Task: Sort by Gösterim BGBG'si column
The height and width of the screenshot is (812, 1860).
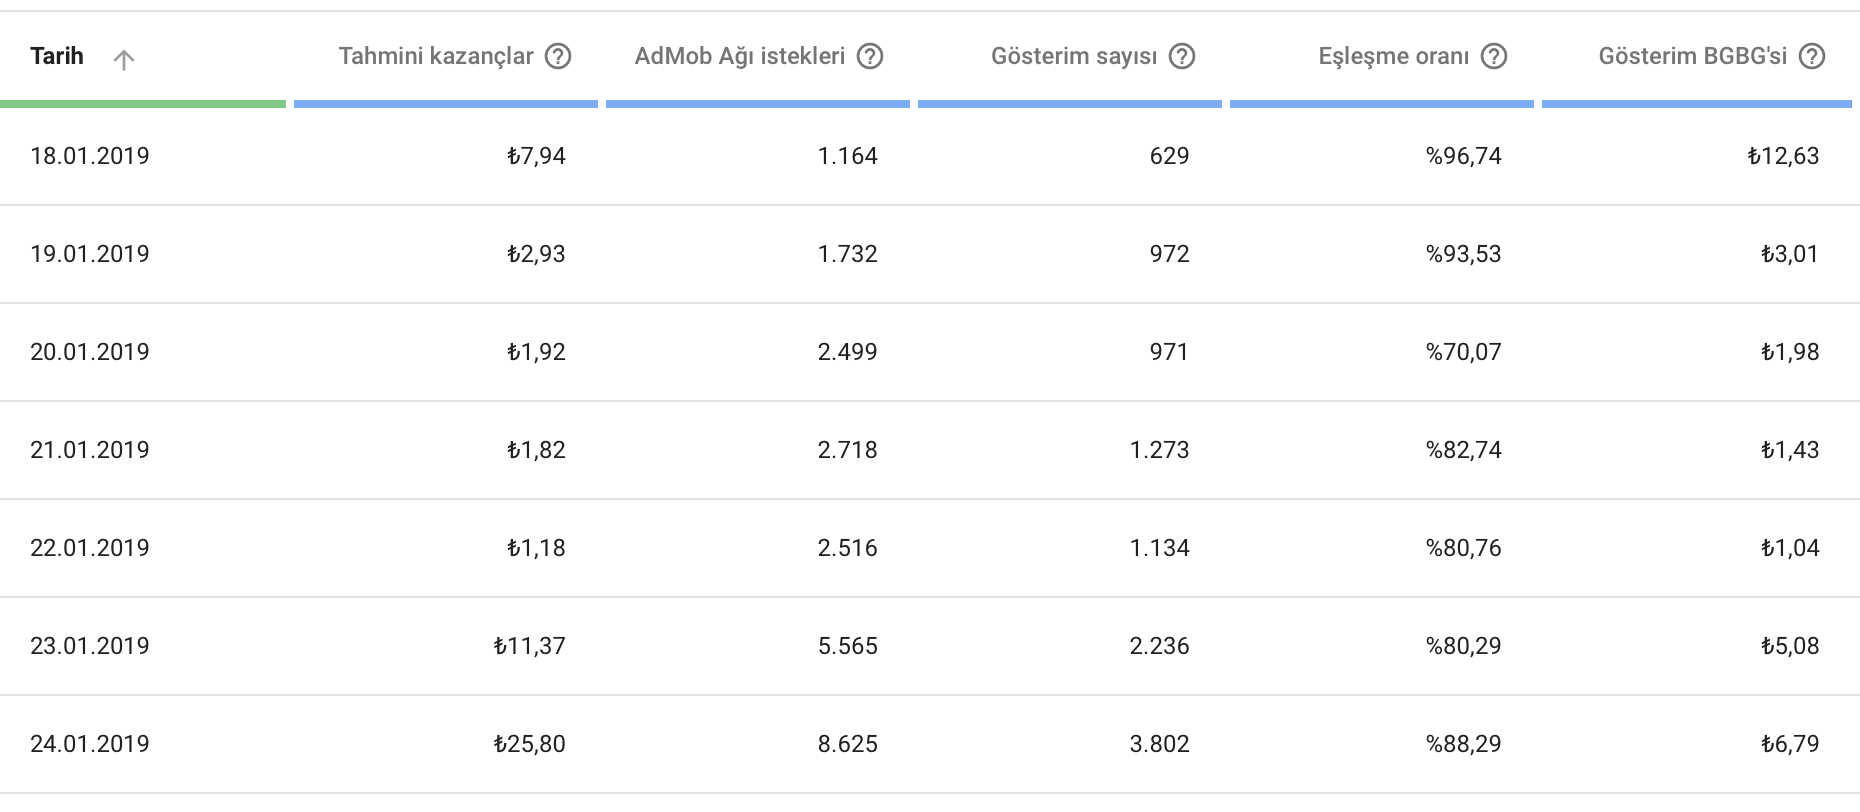Action: [1692, 56]
